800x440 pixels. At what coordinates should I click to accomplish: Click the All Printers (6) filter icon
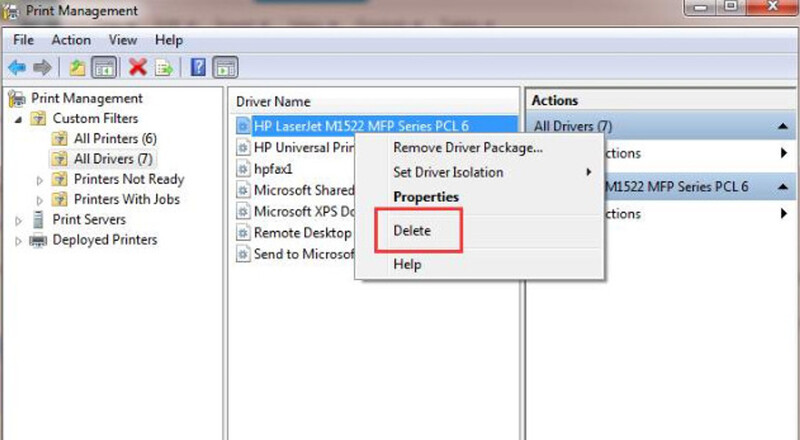[x=60, y=139]
